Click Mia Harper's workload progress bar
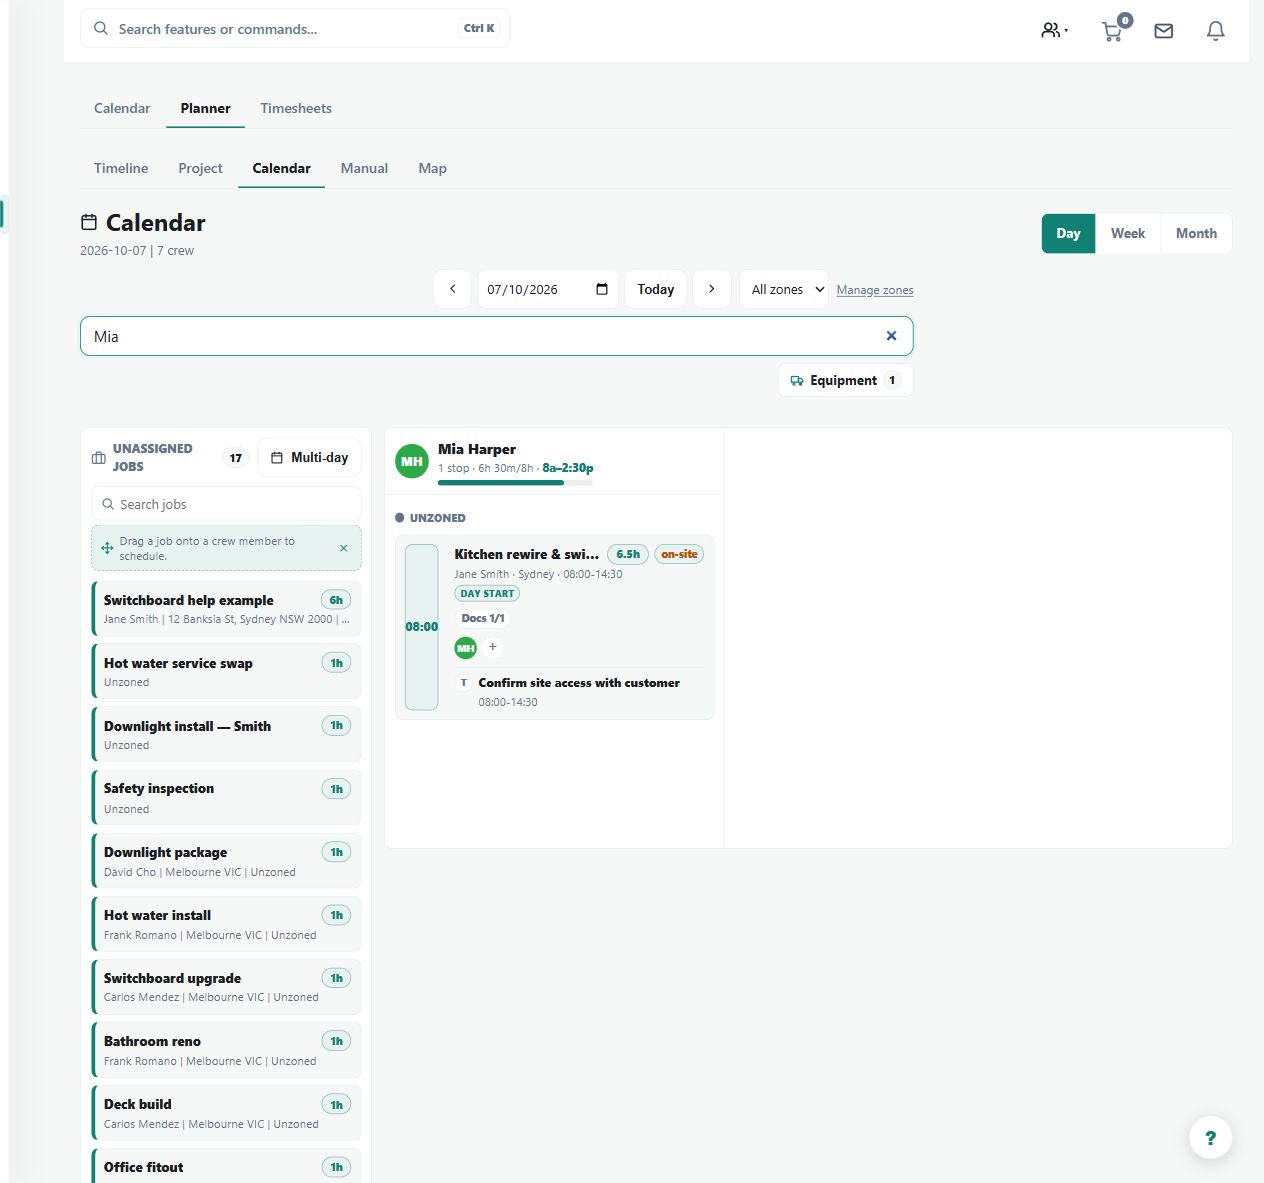This screenshot has width=1264, height=1183. pyautogui.click(x=515, y=482)
